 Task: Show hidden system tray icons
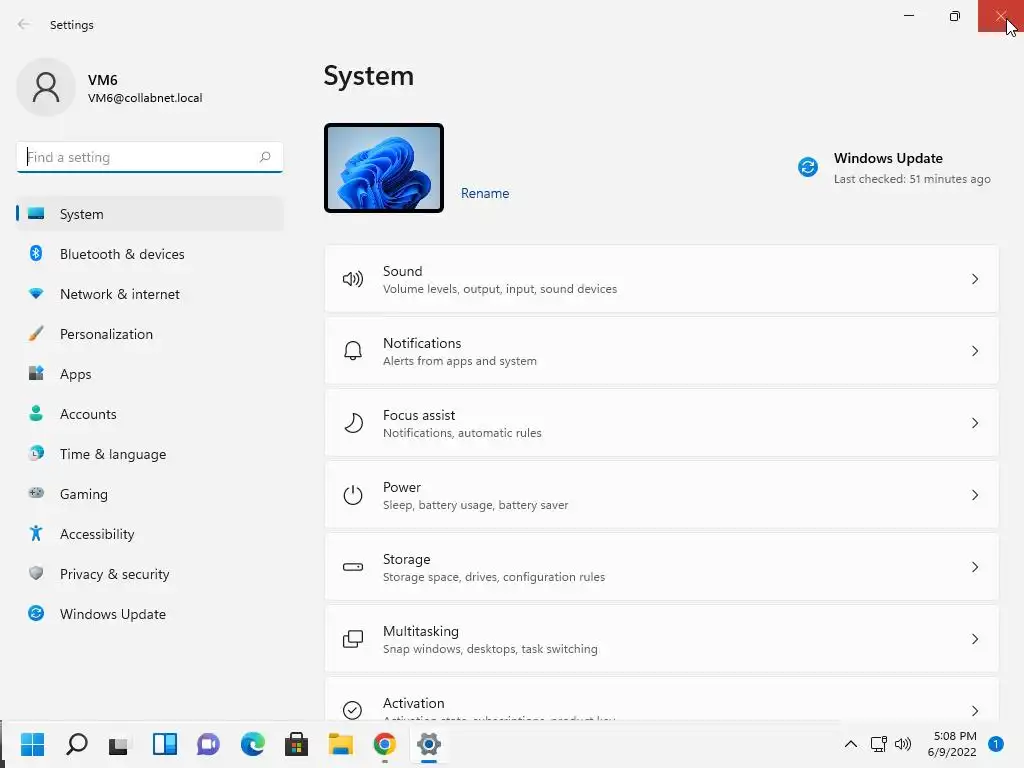point(851,744)
